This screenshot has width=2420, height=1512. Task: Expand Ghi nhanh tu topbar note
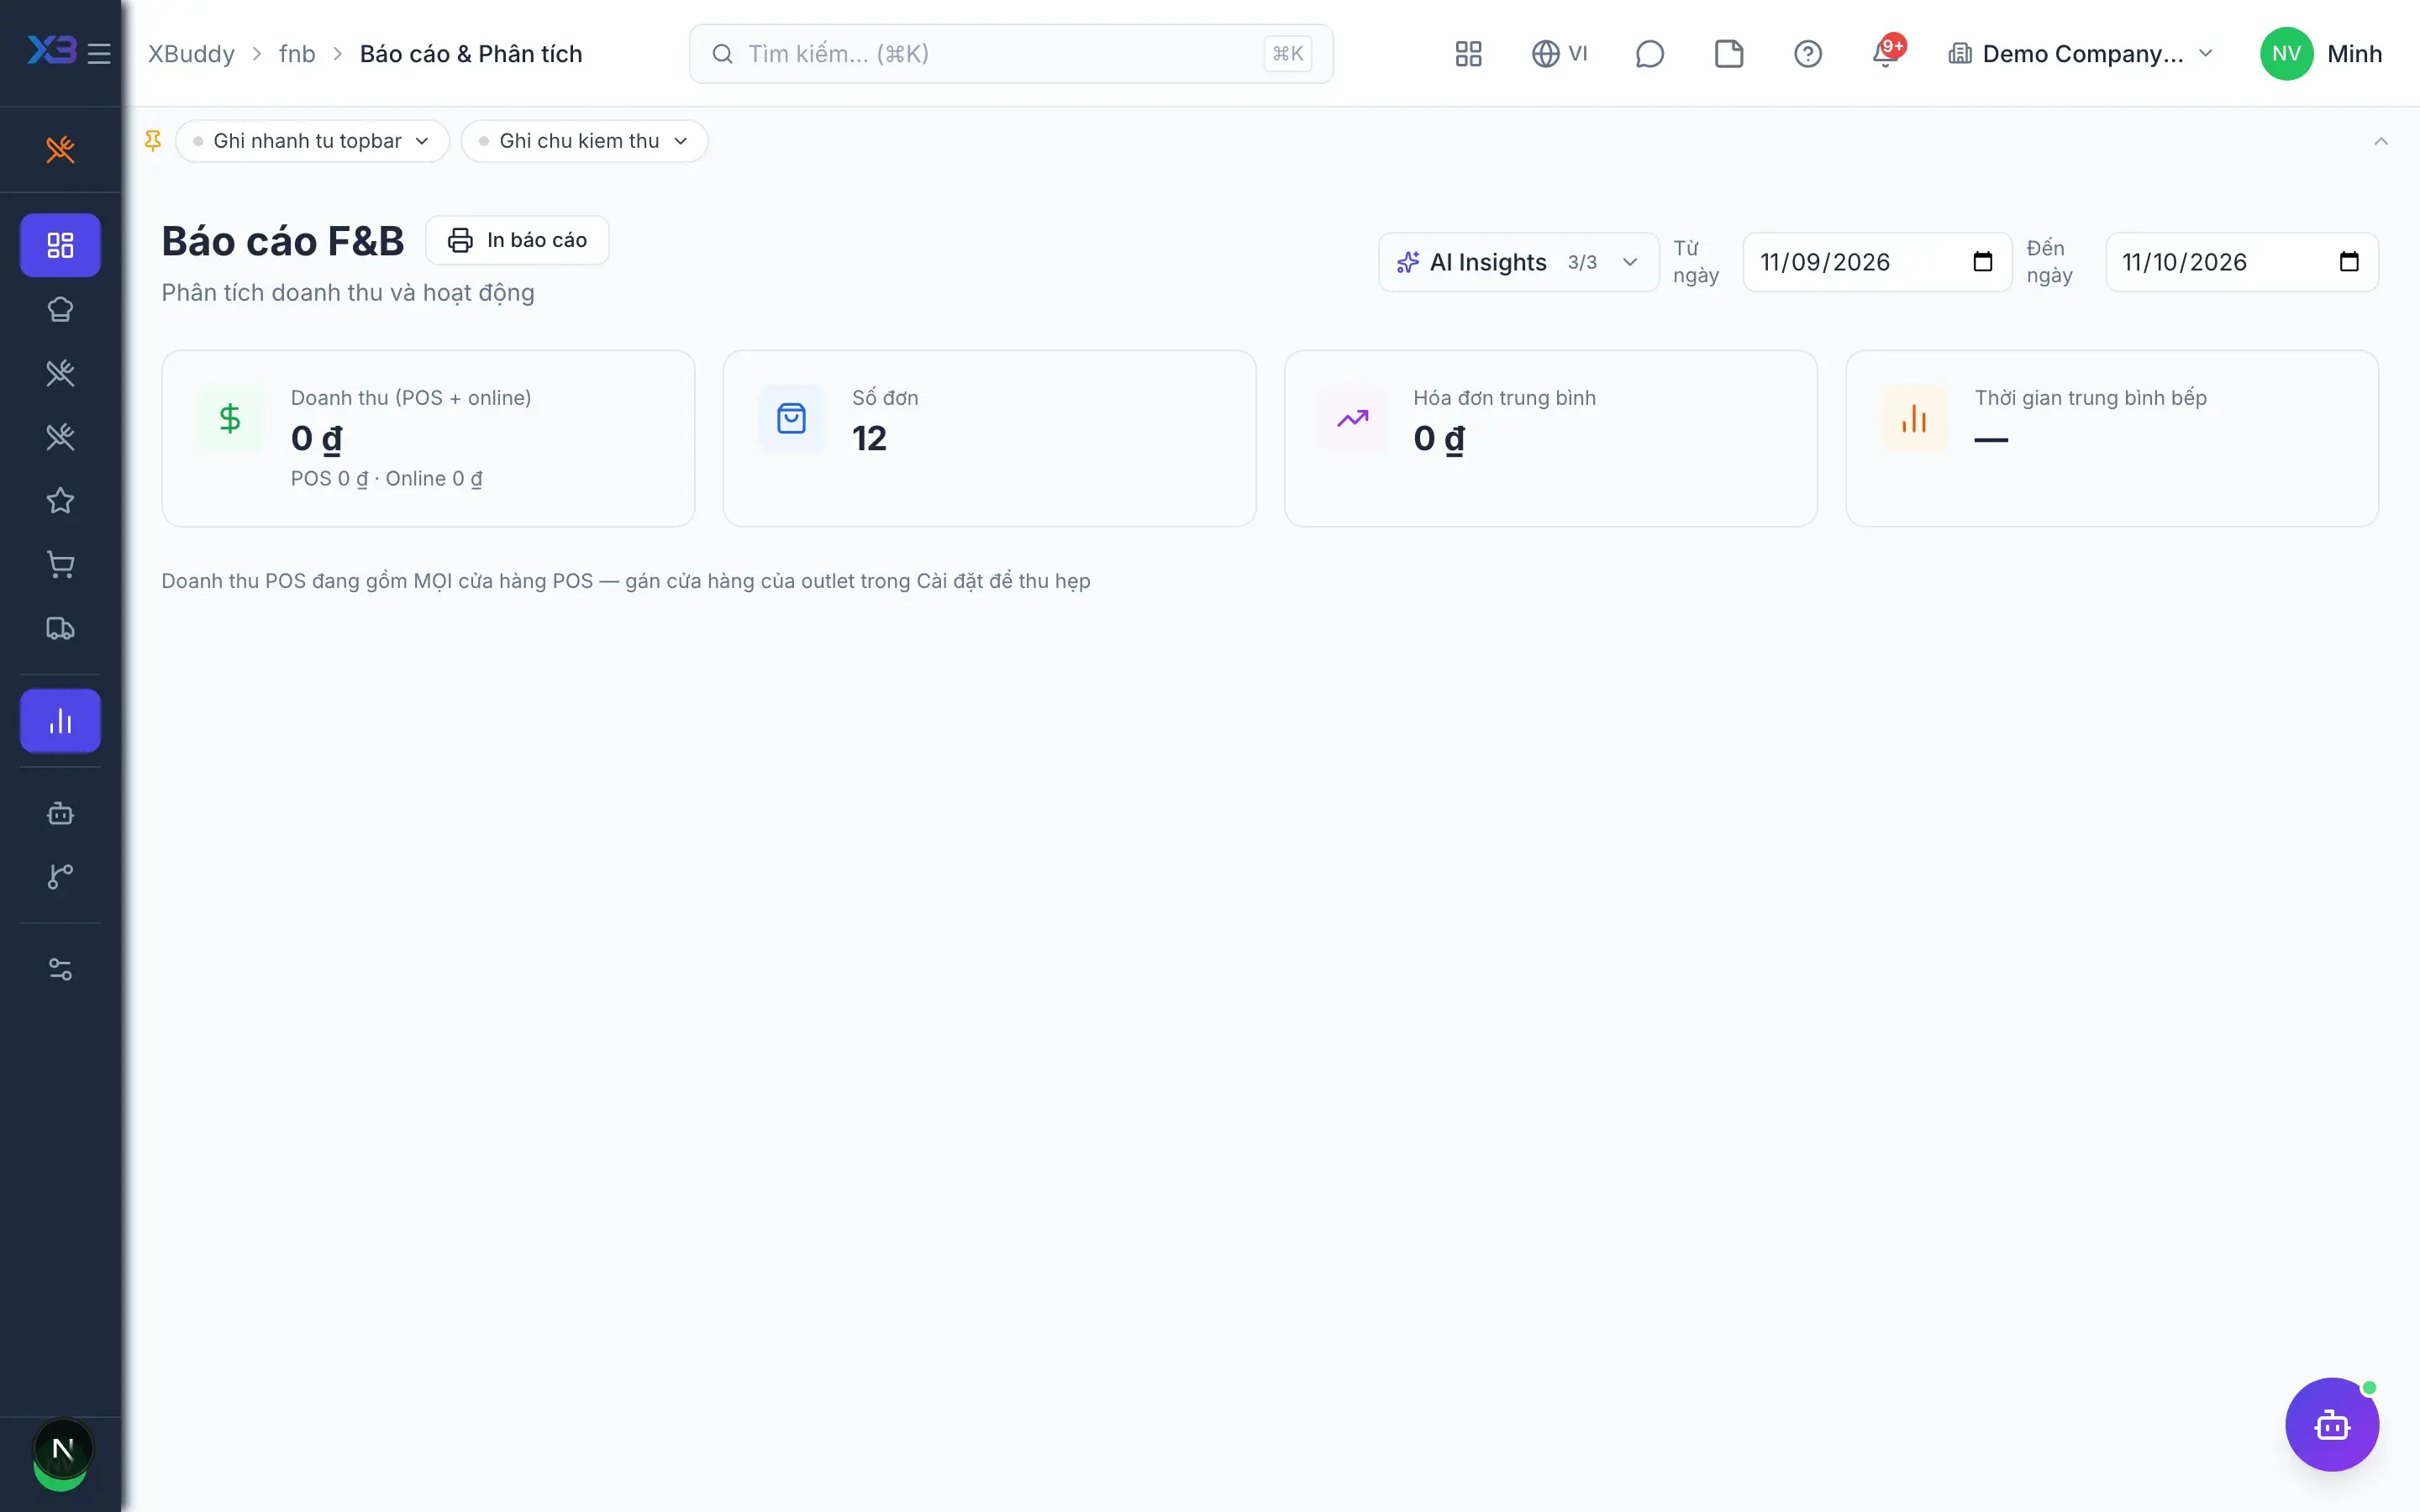[312, 141]
